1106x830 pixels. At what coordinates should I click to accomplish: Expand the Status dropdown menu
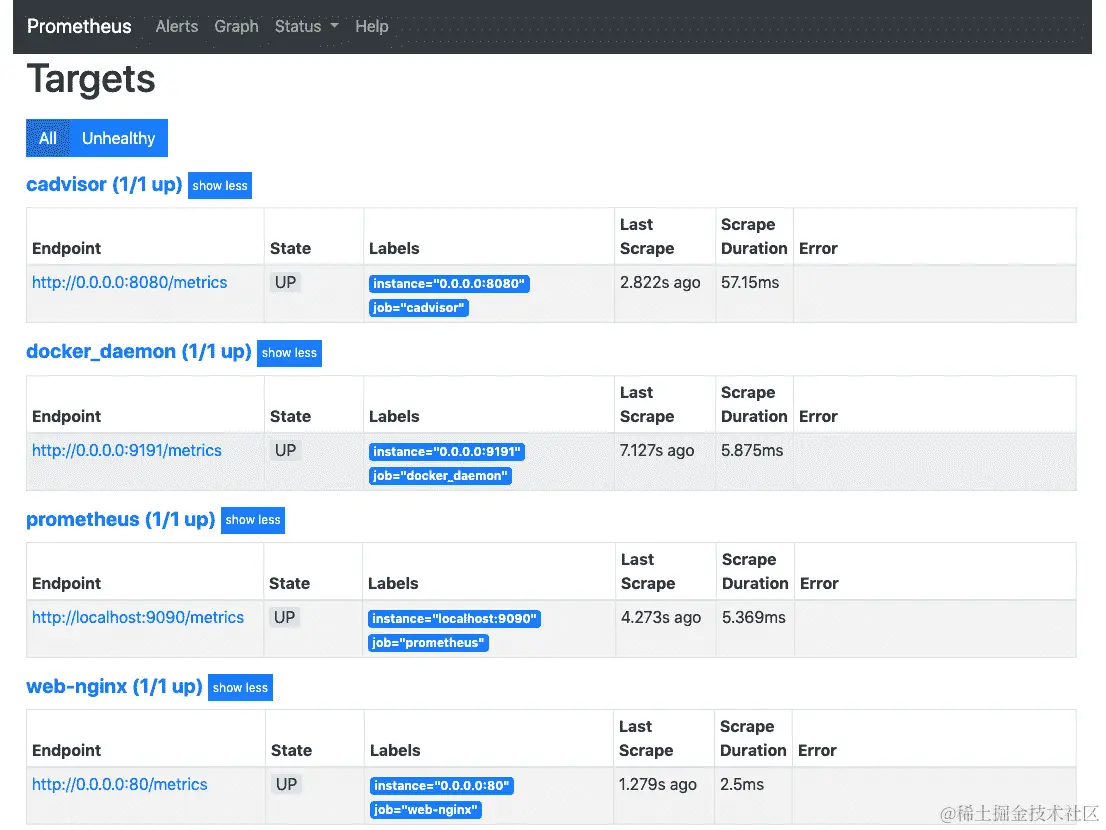[x=306, y=26]
